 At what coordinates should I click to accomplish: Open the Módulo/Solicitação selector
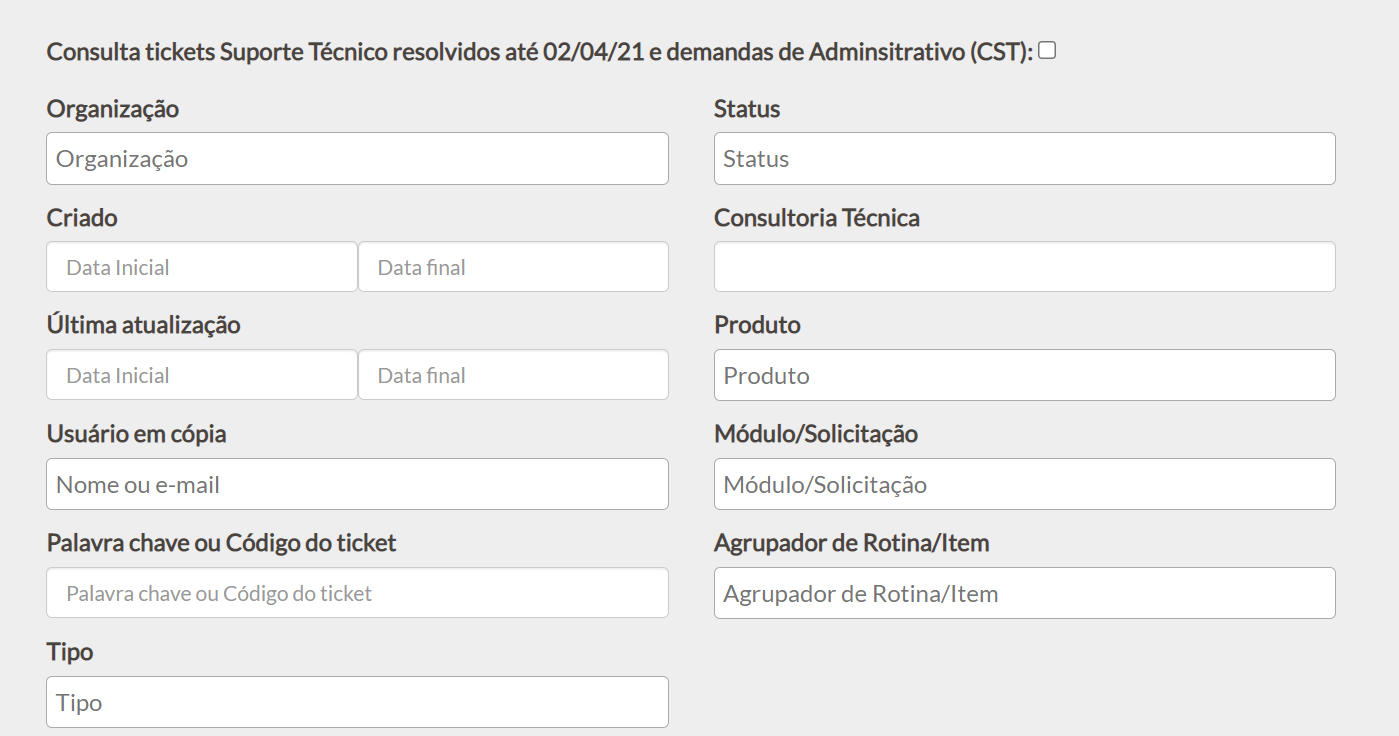[1023, 484]
